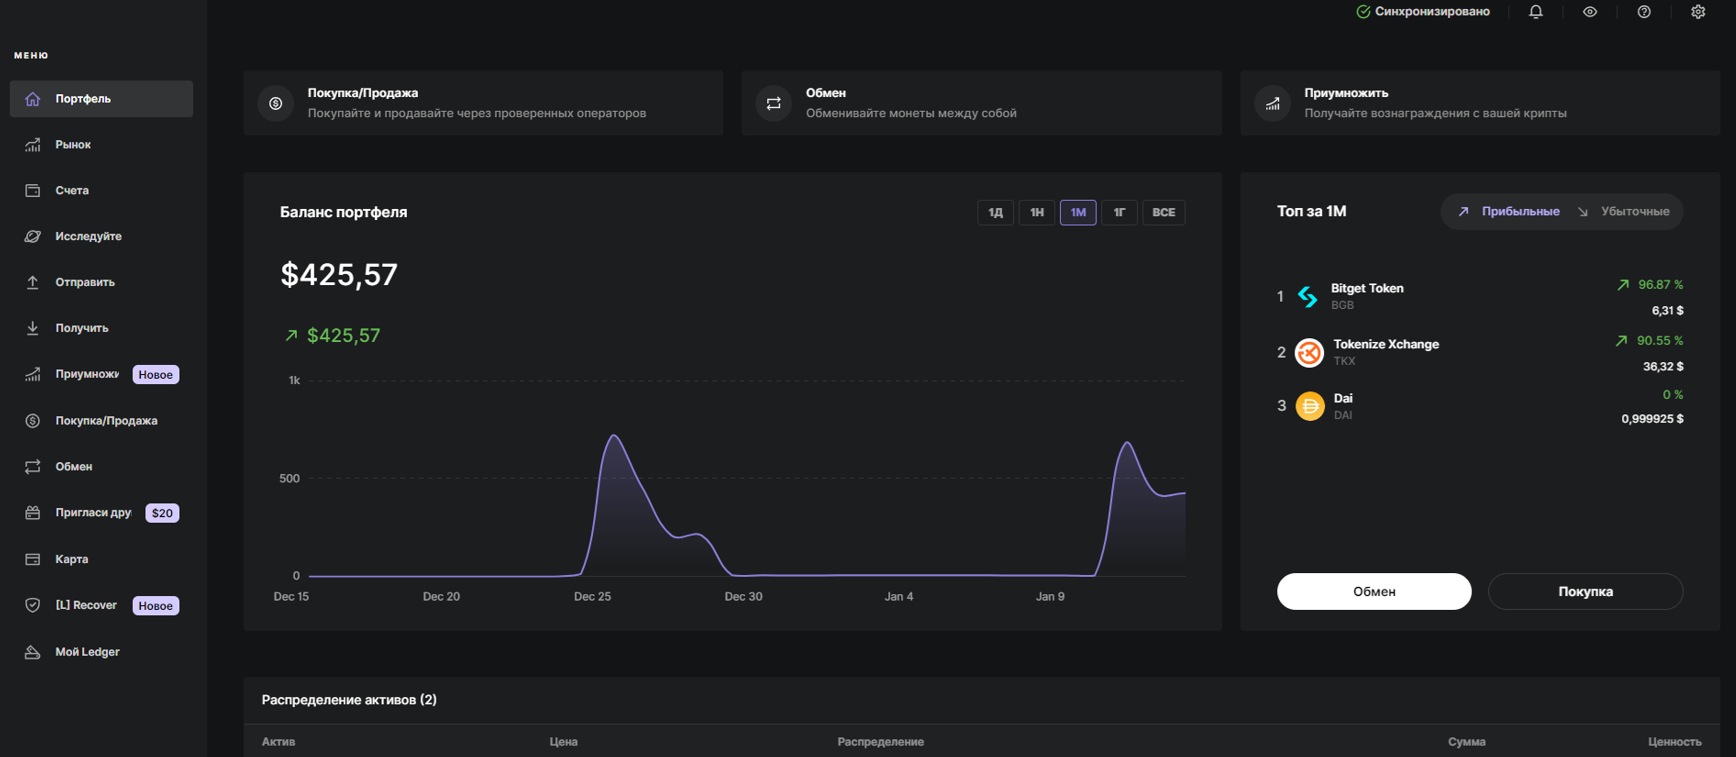This screenshot has height=757, width=1736.
Task: Click the Покупка/Продажа card dollar icon
Action: click(275, 103)
